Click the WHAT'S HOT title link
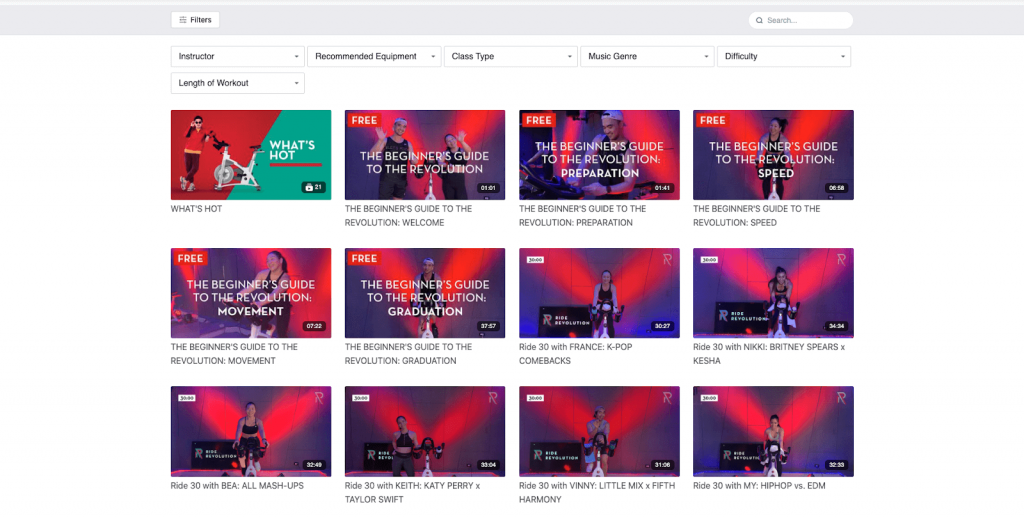This screenshot has height=518, width=1024. pyautogui.click(x=197, y=209)
